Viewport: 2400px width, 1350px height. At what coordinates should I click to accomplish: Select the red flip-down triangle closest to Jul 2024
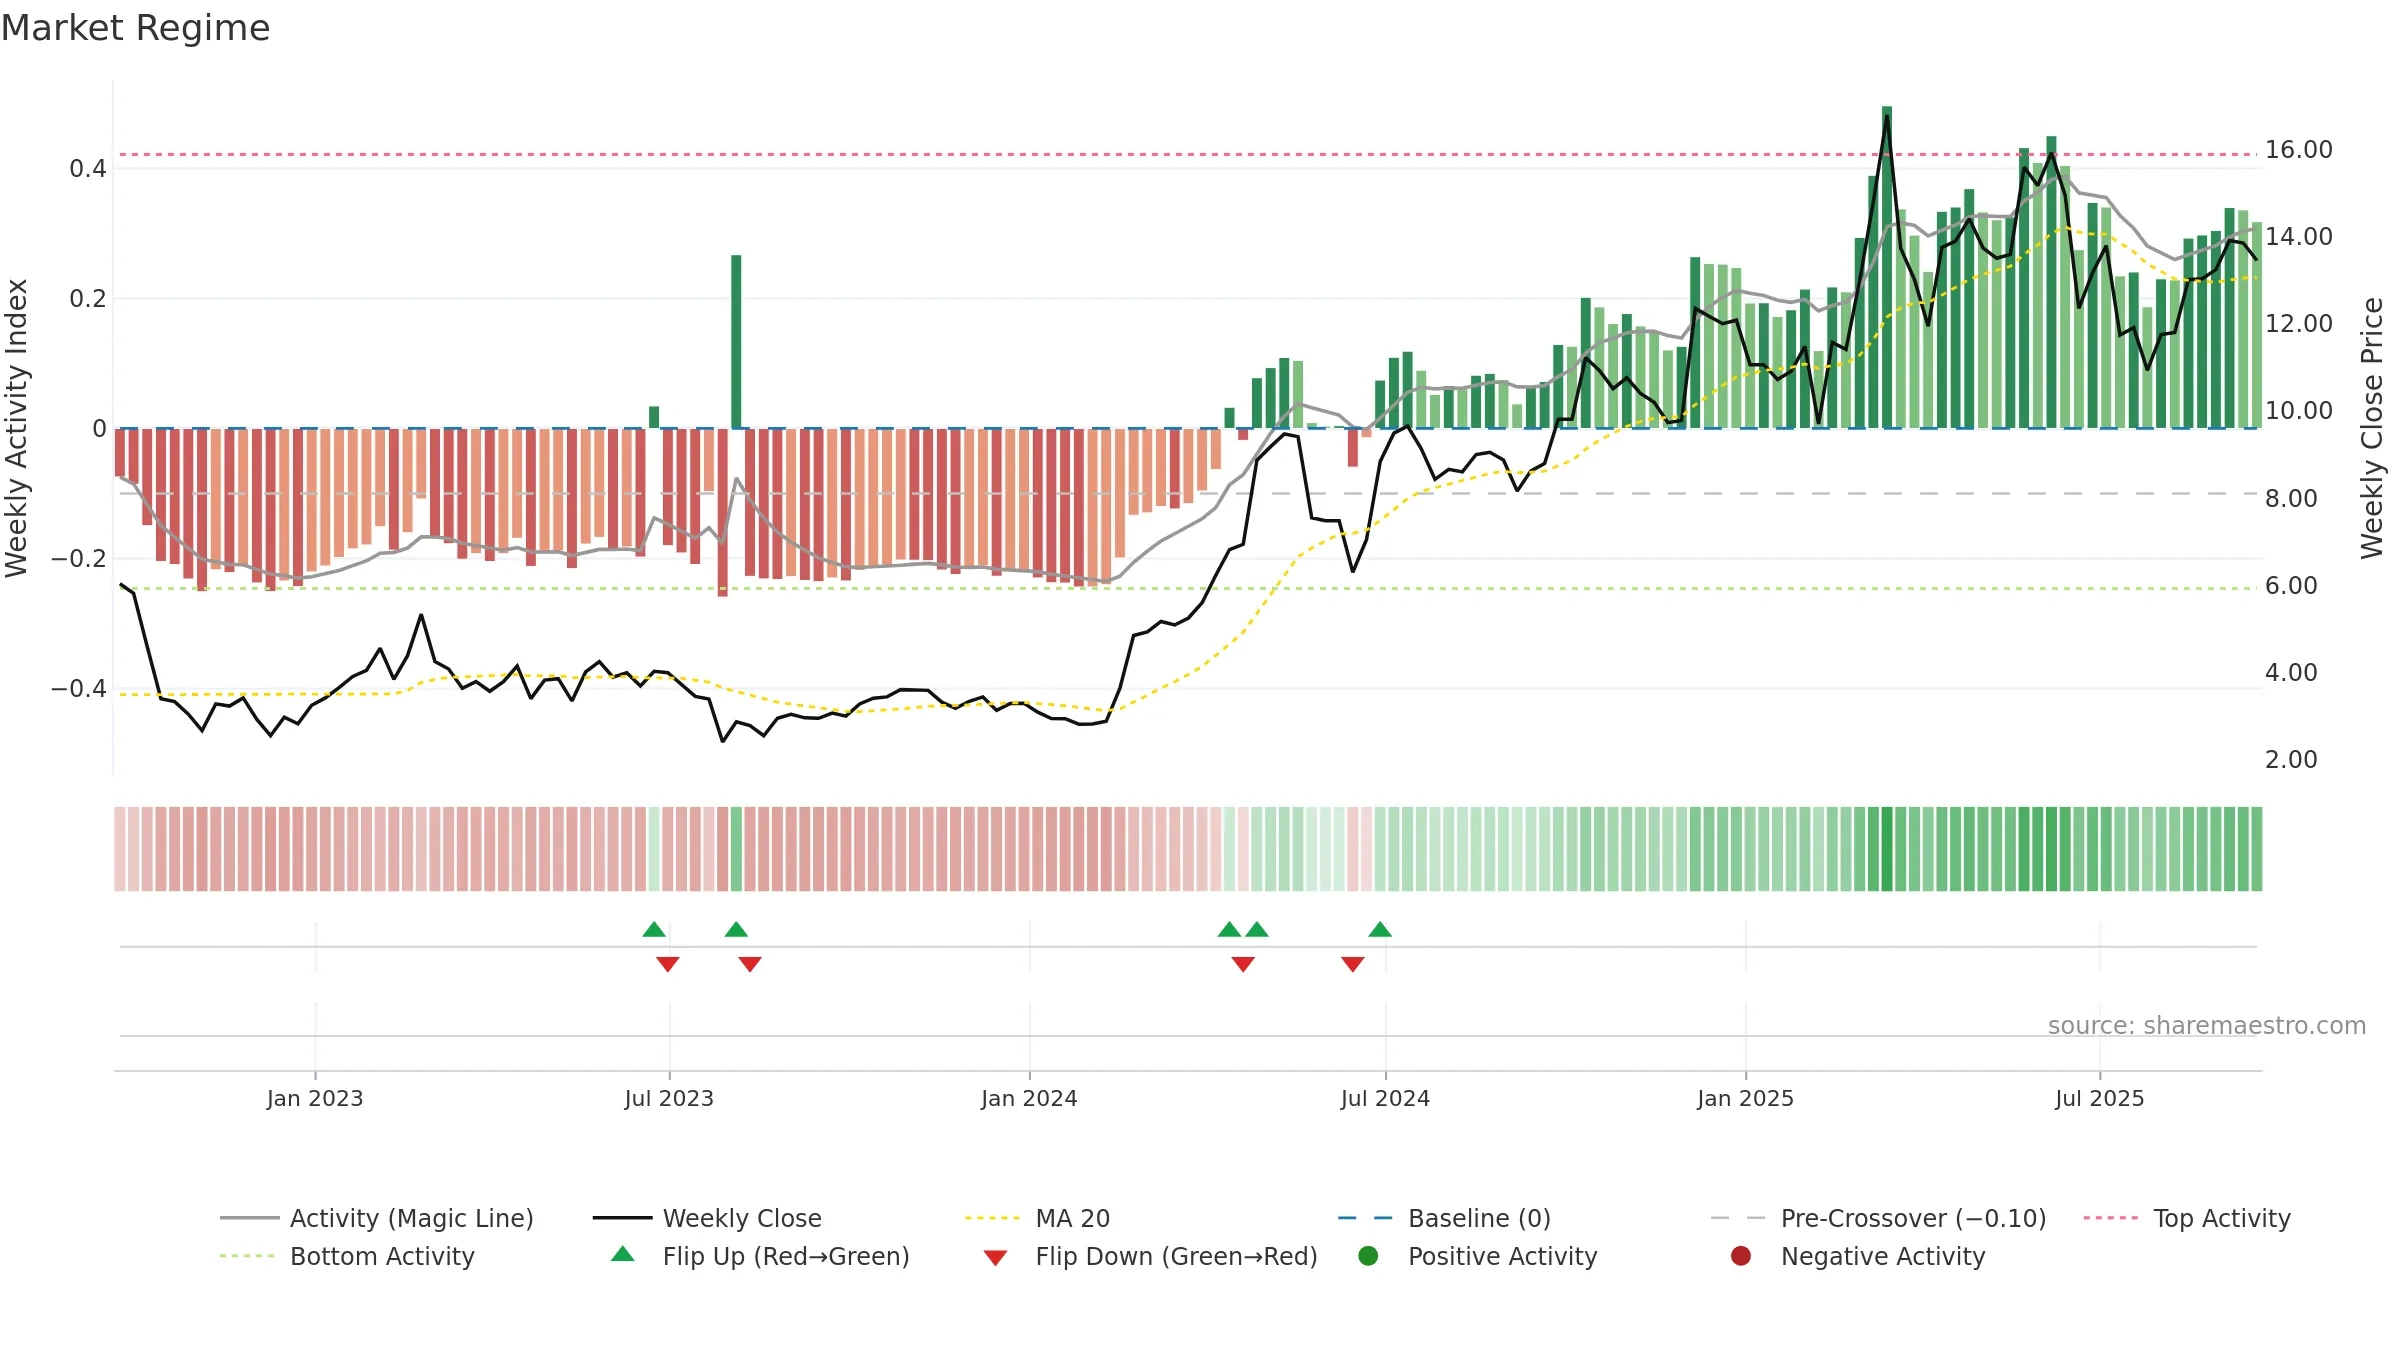(x=1353, y=964)
